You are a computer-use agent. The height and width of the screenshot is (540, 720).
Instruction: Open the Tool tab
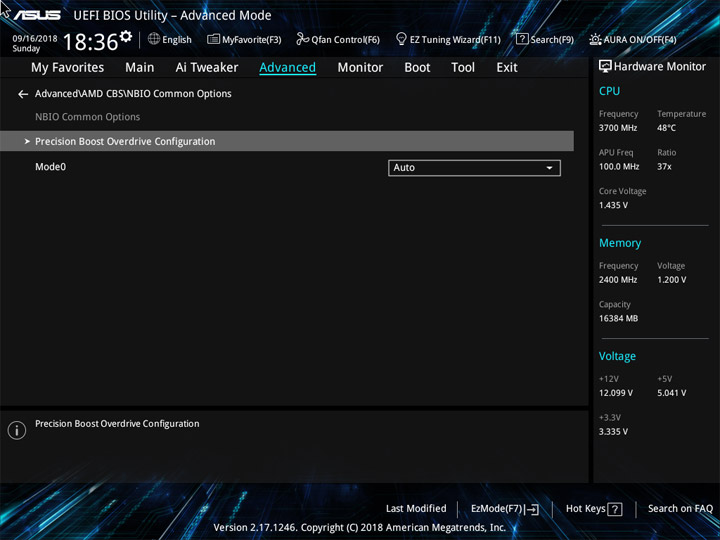pyautogui.click(x=463, y=68)
